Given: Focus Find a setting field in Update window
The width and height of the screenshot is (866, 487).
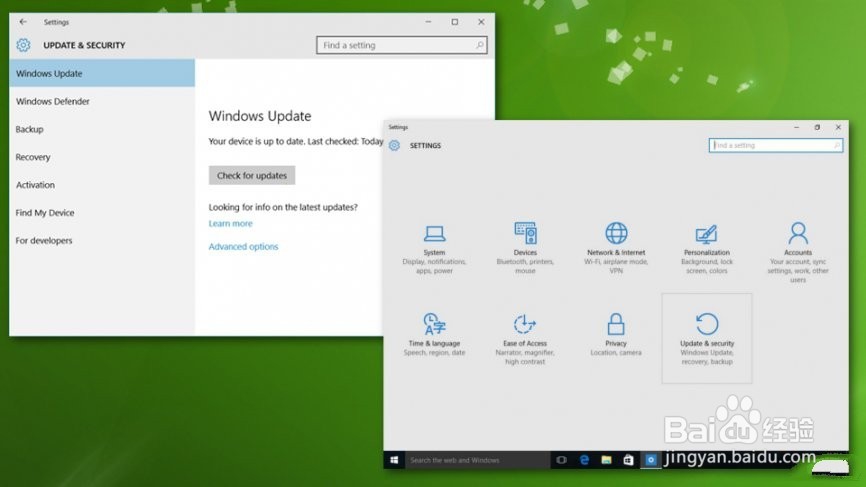Looking at the screenshot, I should [x=402, y=45].
